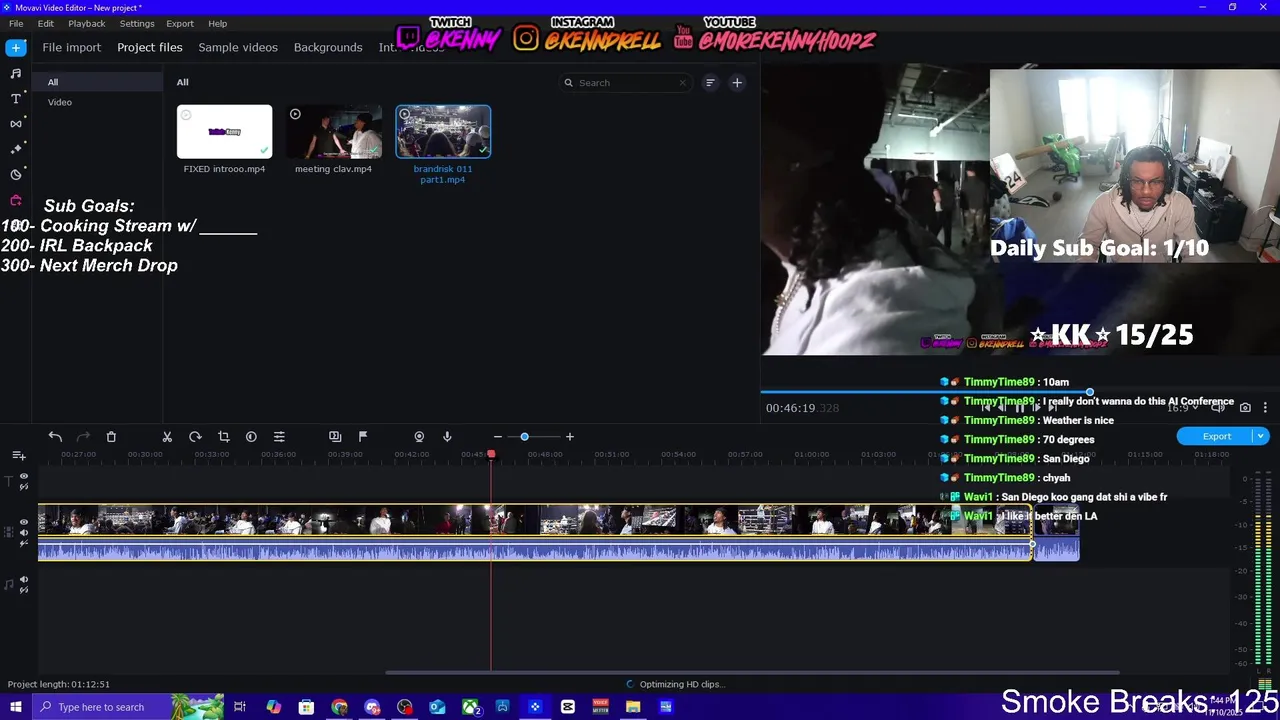
Task: Open the clock-shaped sidebar tool
Action: click(x=16, y=174)
